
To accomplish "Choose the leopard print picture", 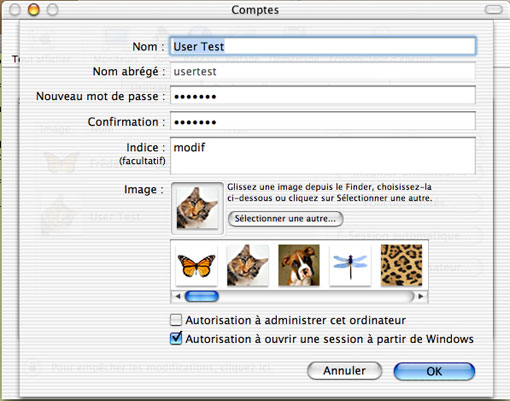I will [402, 265].
